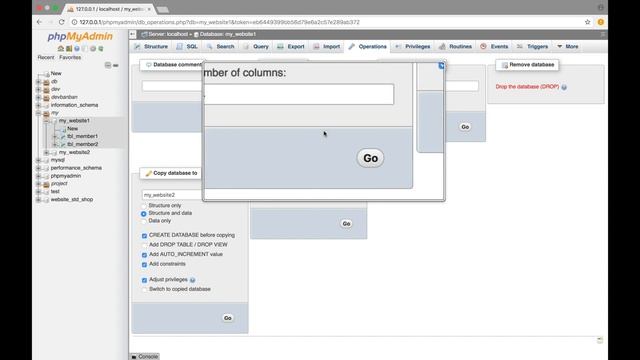Screen dimensions: 640x360
Task: Switch to the Structure tab
Action: click(x=151, y=47)
